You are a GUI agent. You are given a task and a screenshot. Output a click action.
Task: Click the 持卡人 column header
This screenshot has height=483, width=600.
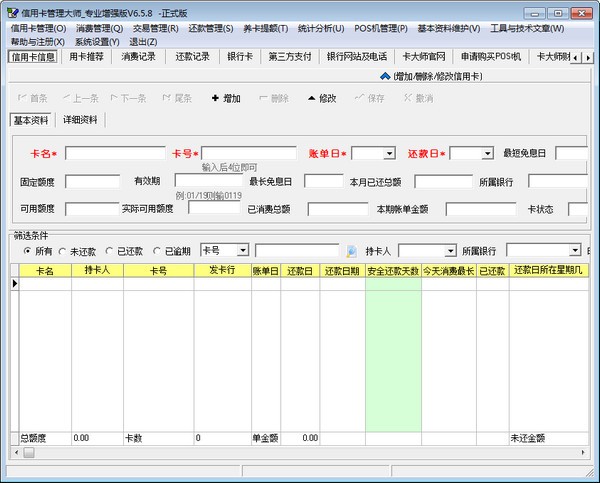97,271
